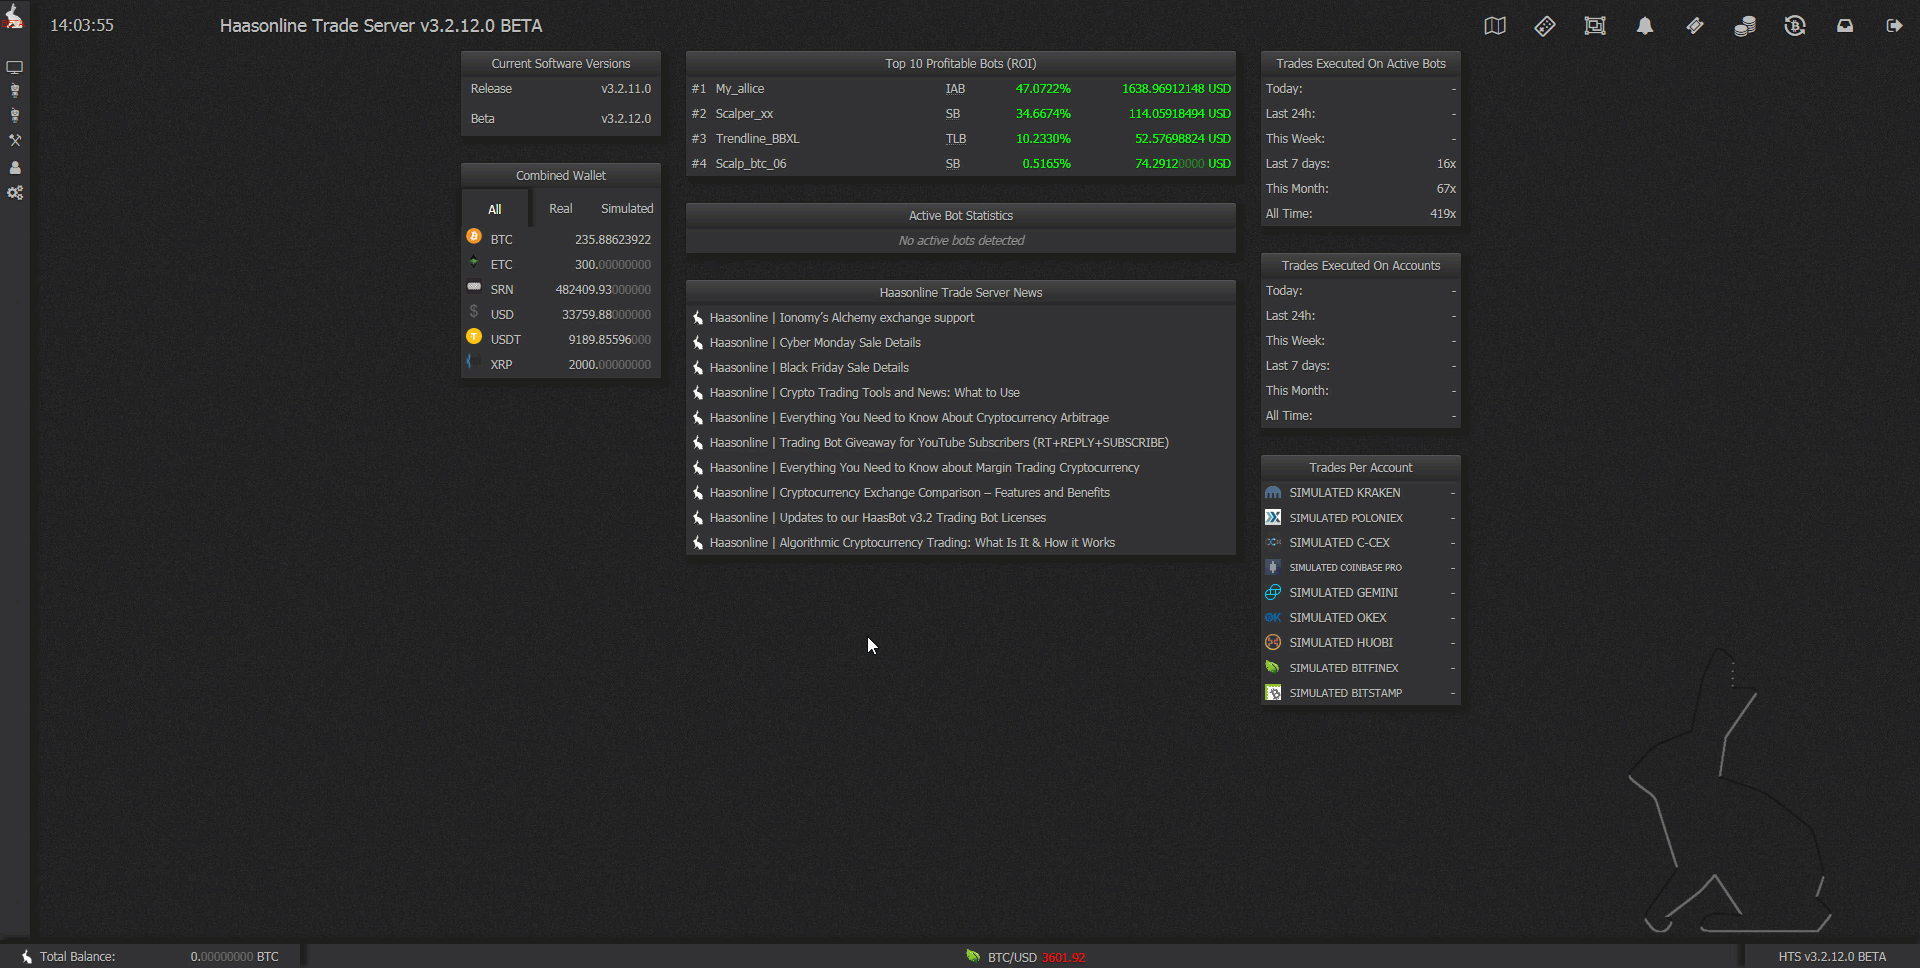Screen dimensions: 1920x968
Task: Click the No active bots detected message
Action: tap(961, 241)
